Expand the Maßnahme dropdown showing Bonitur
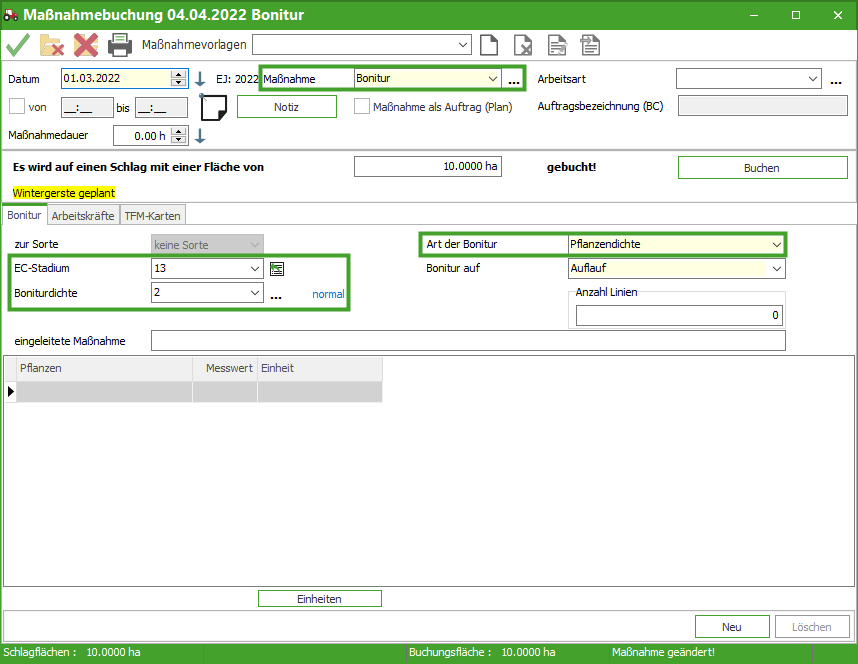 click(493, 79)
